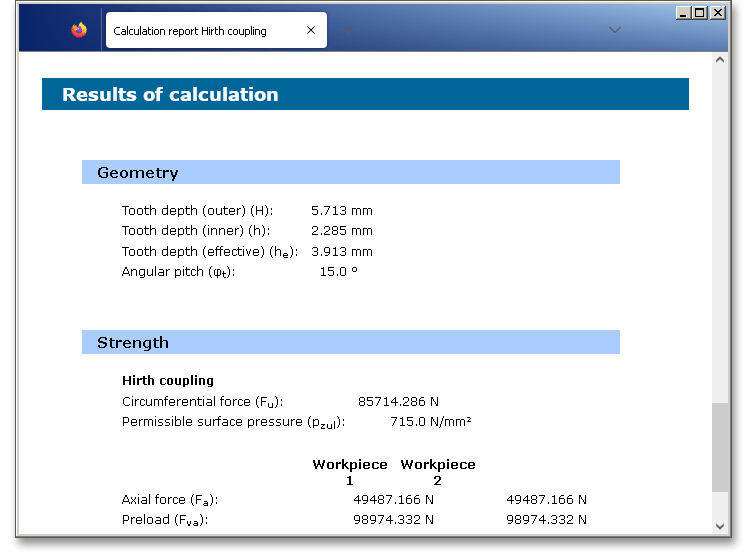Expand the list all tabs chevron

click(615, 30)
